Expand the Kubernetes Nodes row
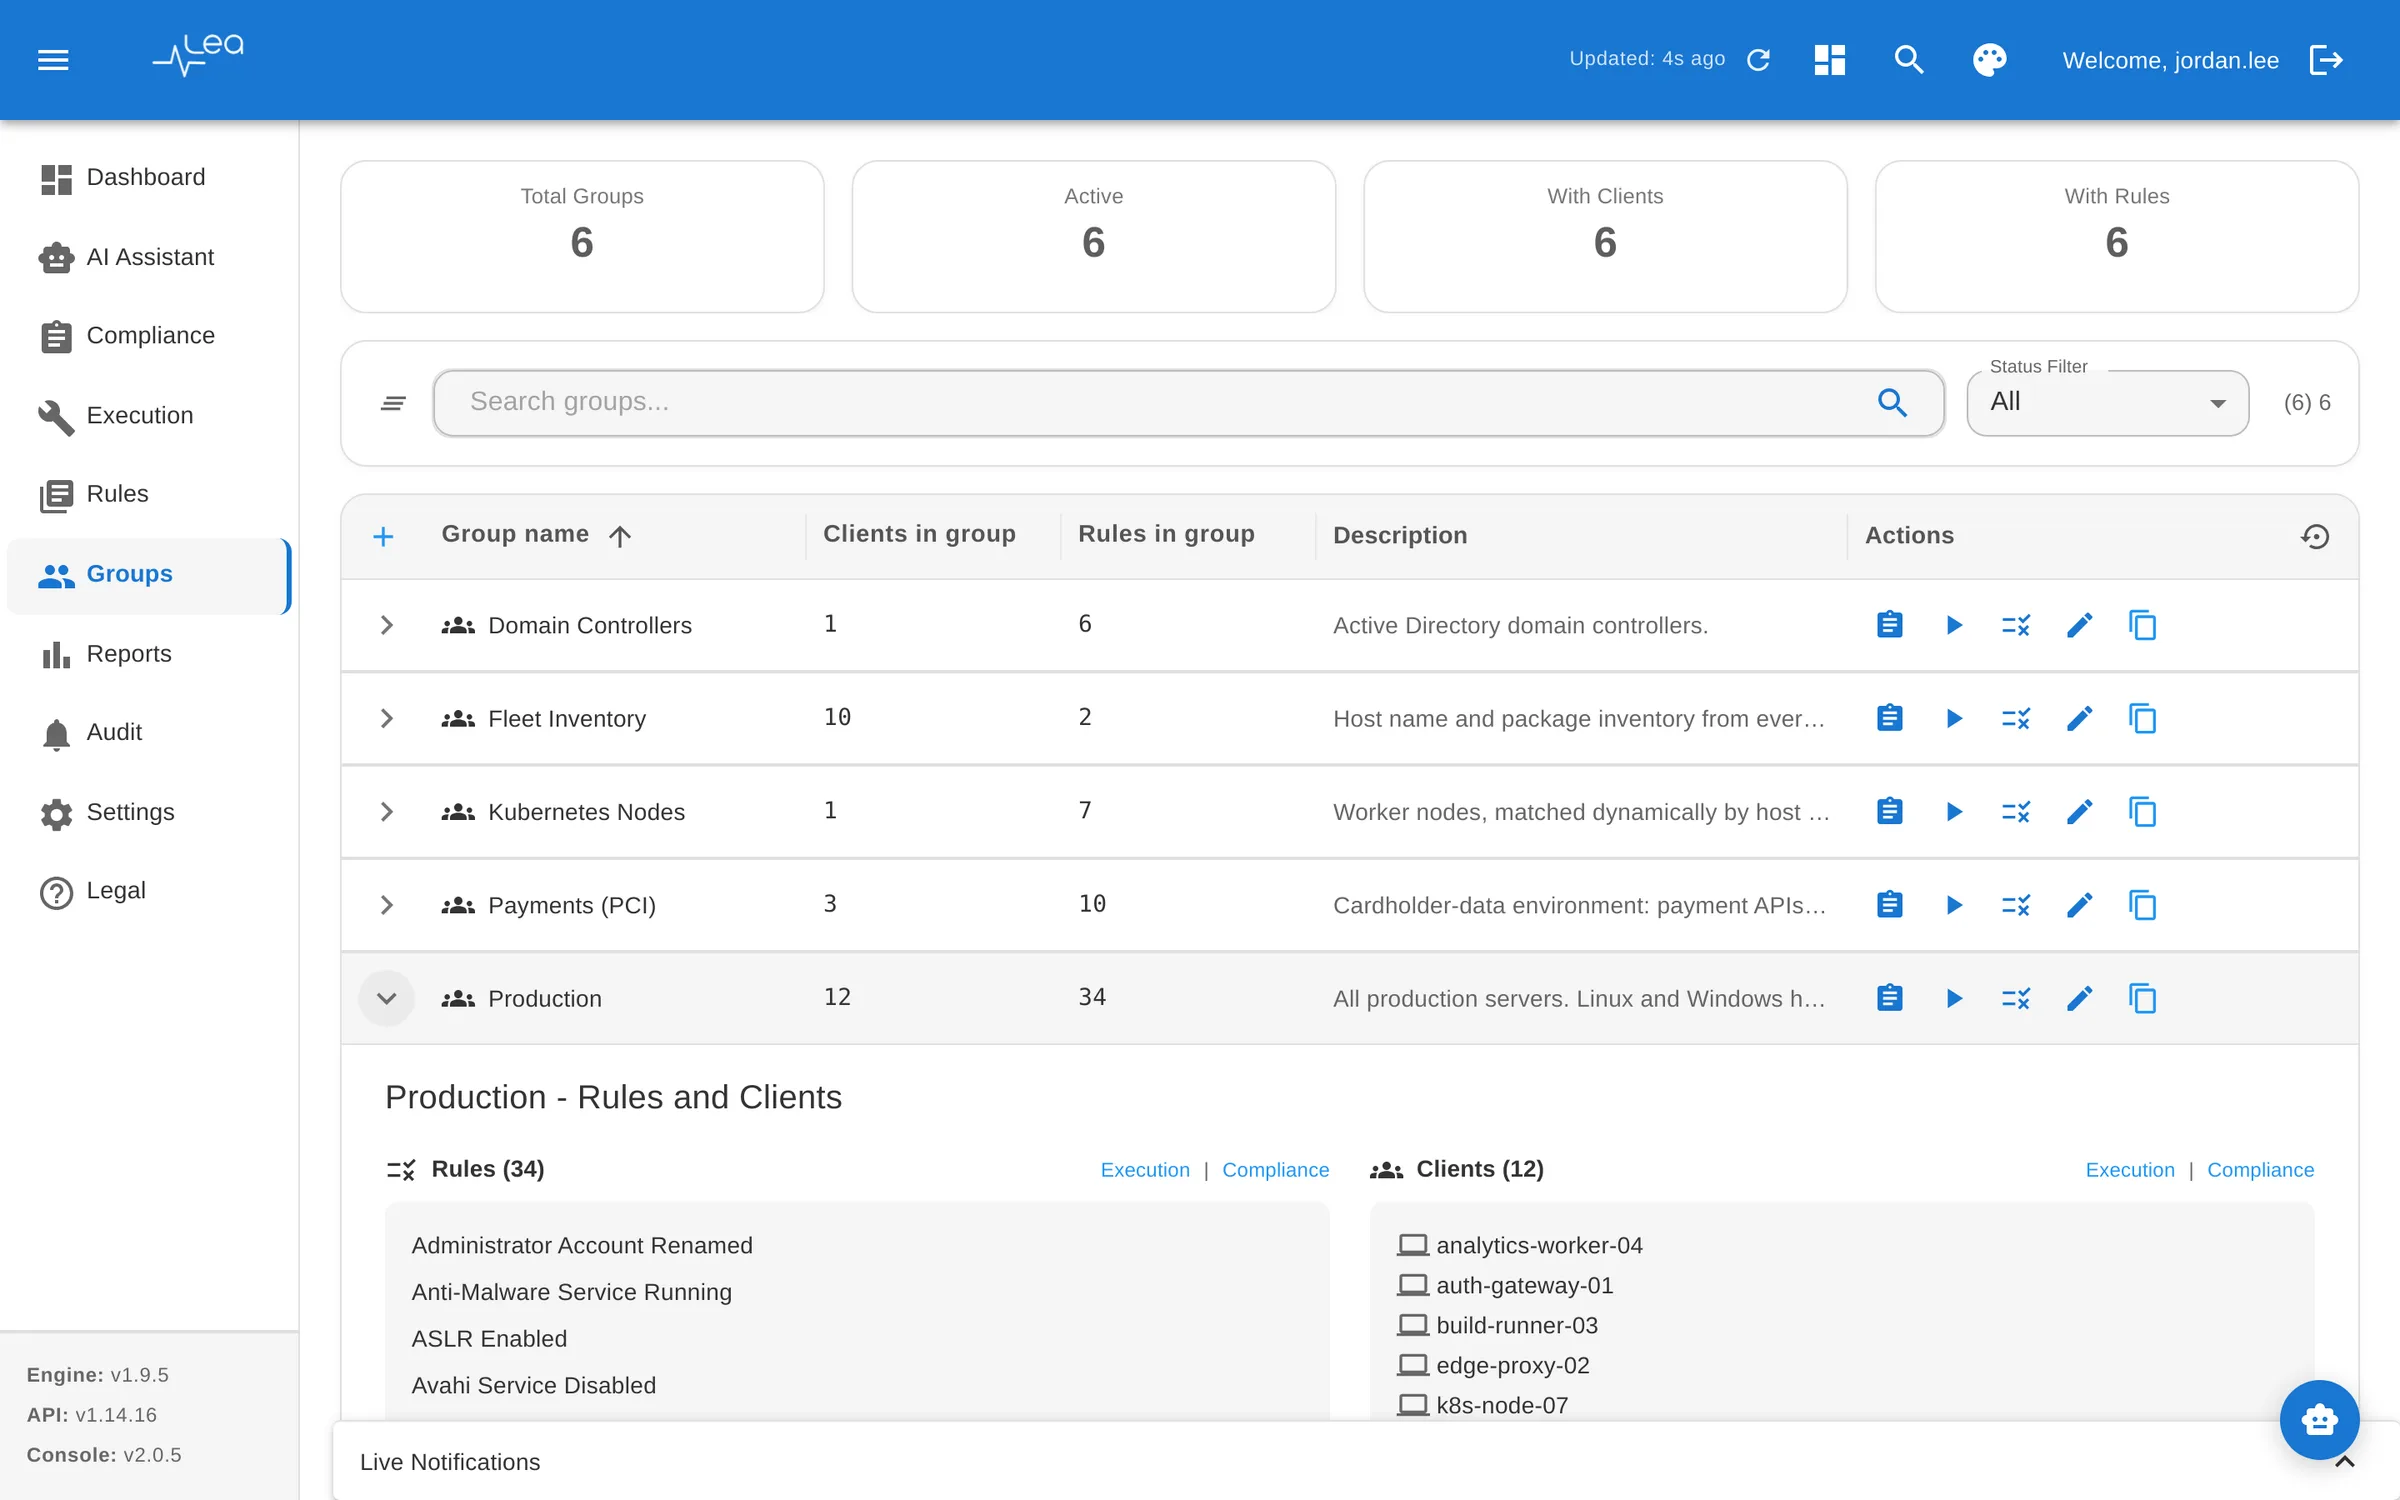Image resolution: width=2400 pixels, height=1500 pixels. (x=387, y=812)
